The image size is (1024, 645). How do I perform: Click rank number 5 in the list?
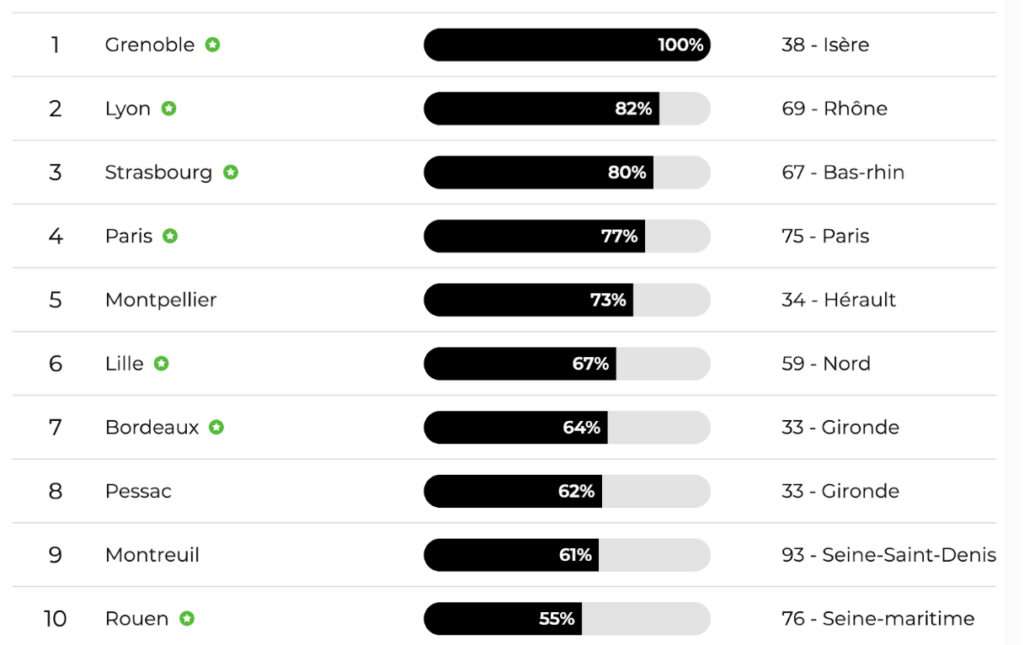55,300
